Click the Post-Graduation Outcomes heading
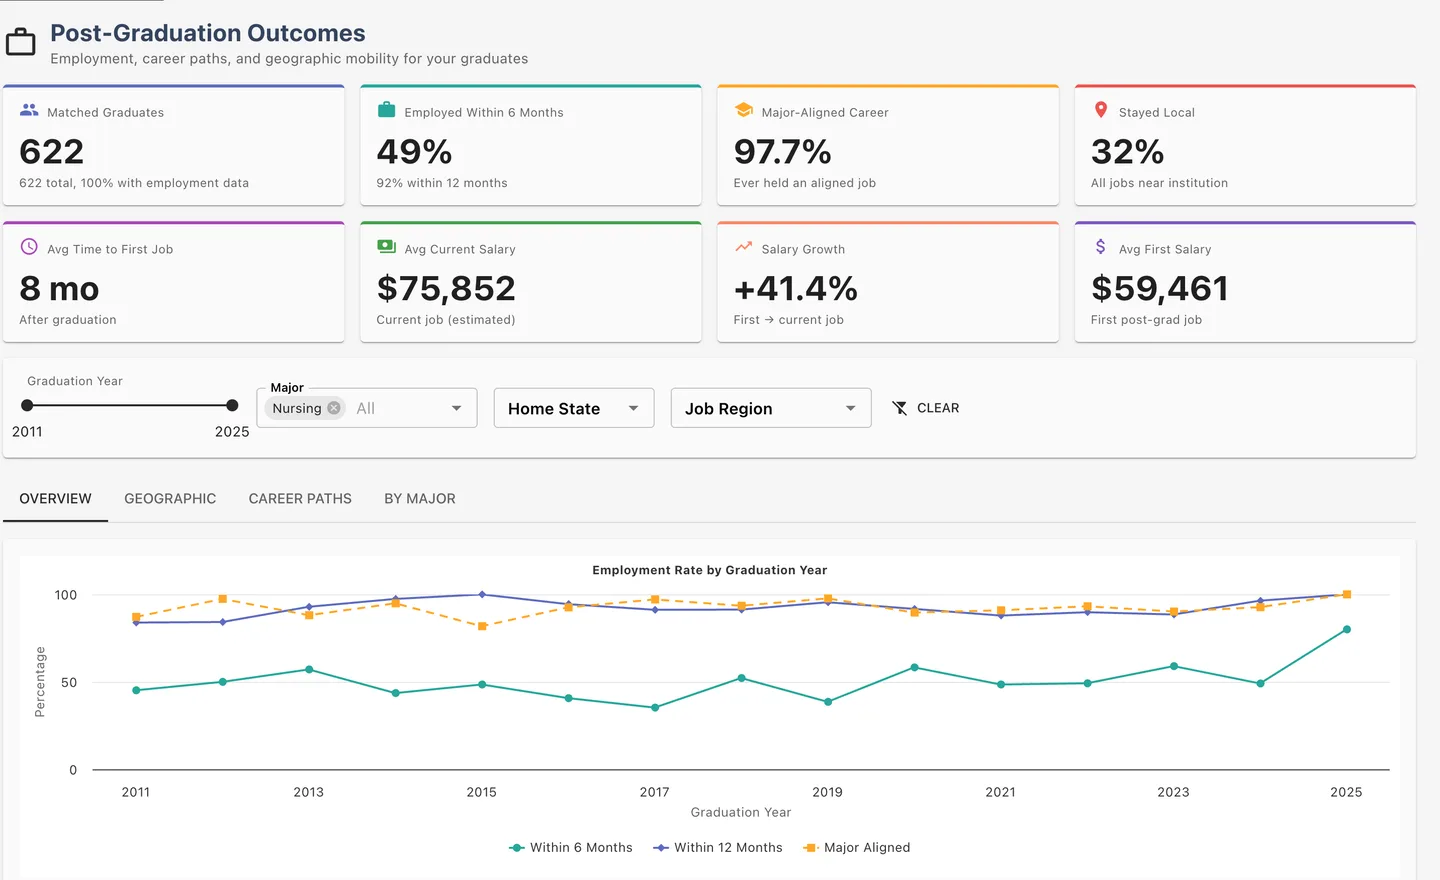1440x880 pixels. [208, 33]
